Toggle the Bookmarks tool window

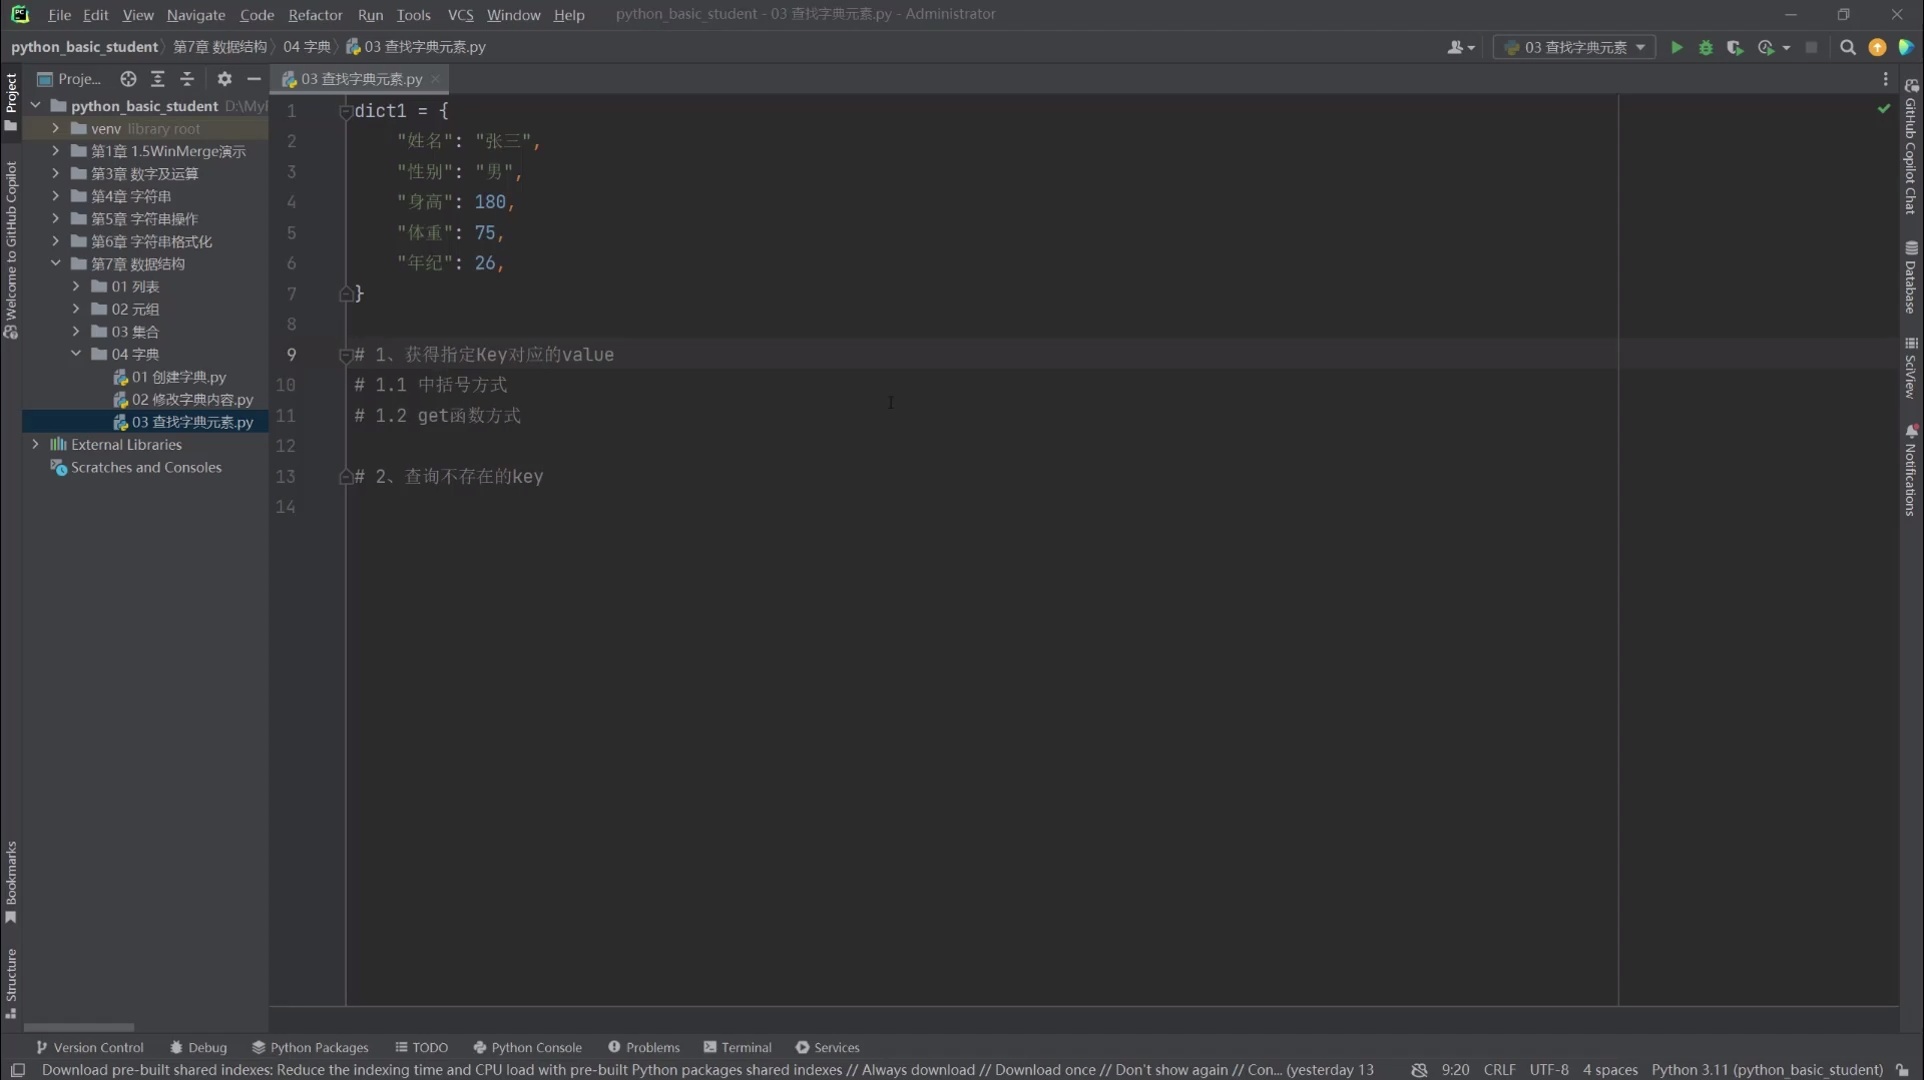click(x=11, y=880)
